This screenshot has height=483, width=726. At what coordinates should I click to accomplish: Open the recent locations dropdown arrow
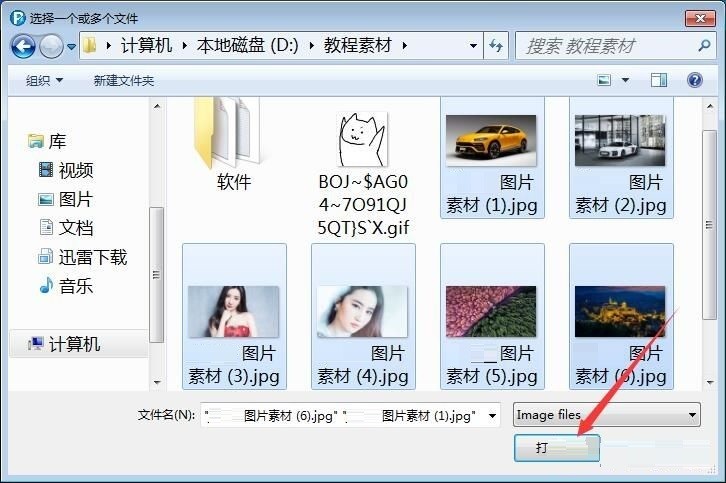[71, 46]
